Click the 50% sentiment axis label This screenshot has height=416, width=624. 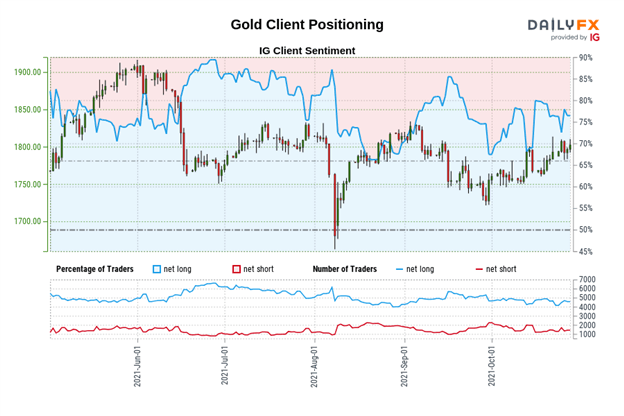click(585, 230)
